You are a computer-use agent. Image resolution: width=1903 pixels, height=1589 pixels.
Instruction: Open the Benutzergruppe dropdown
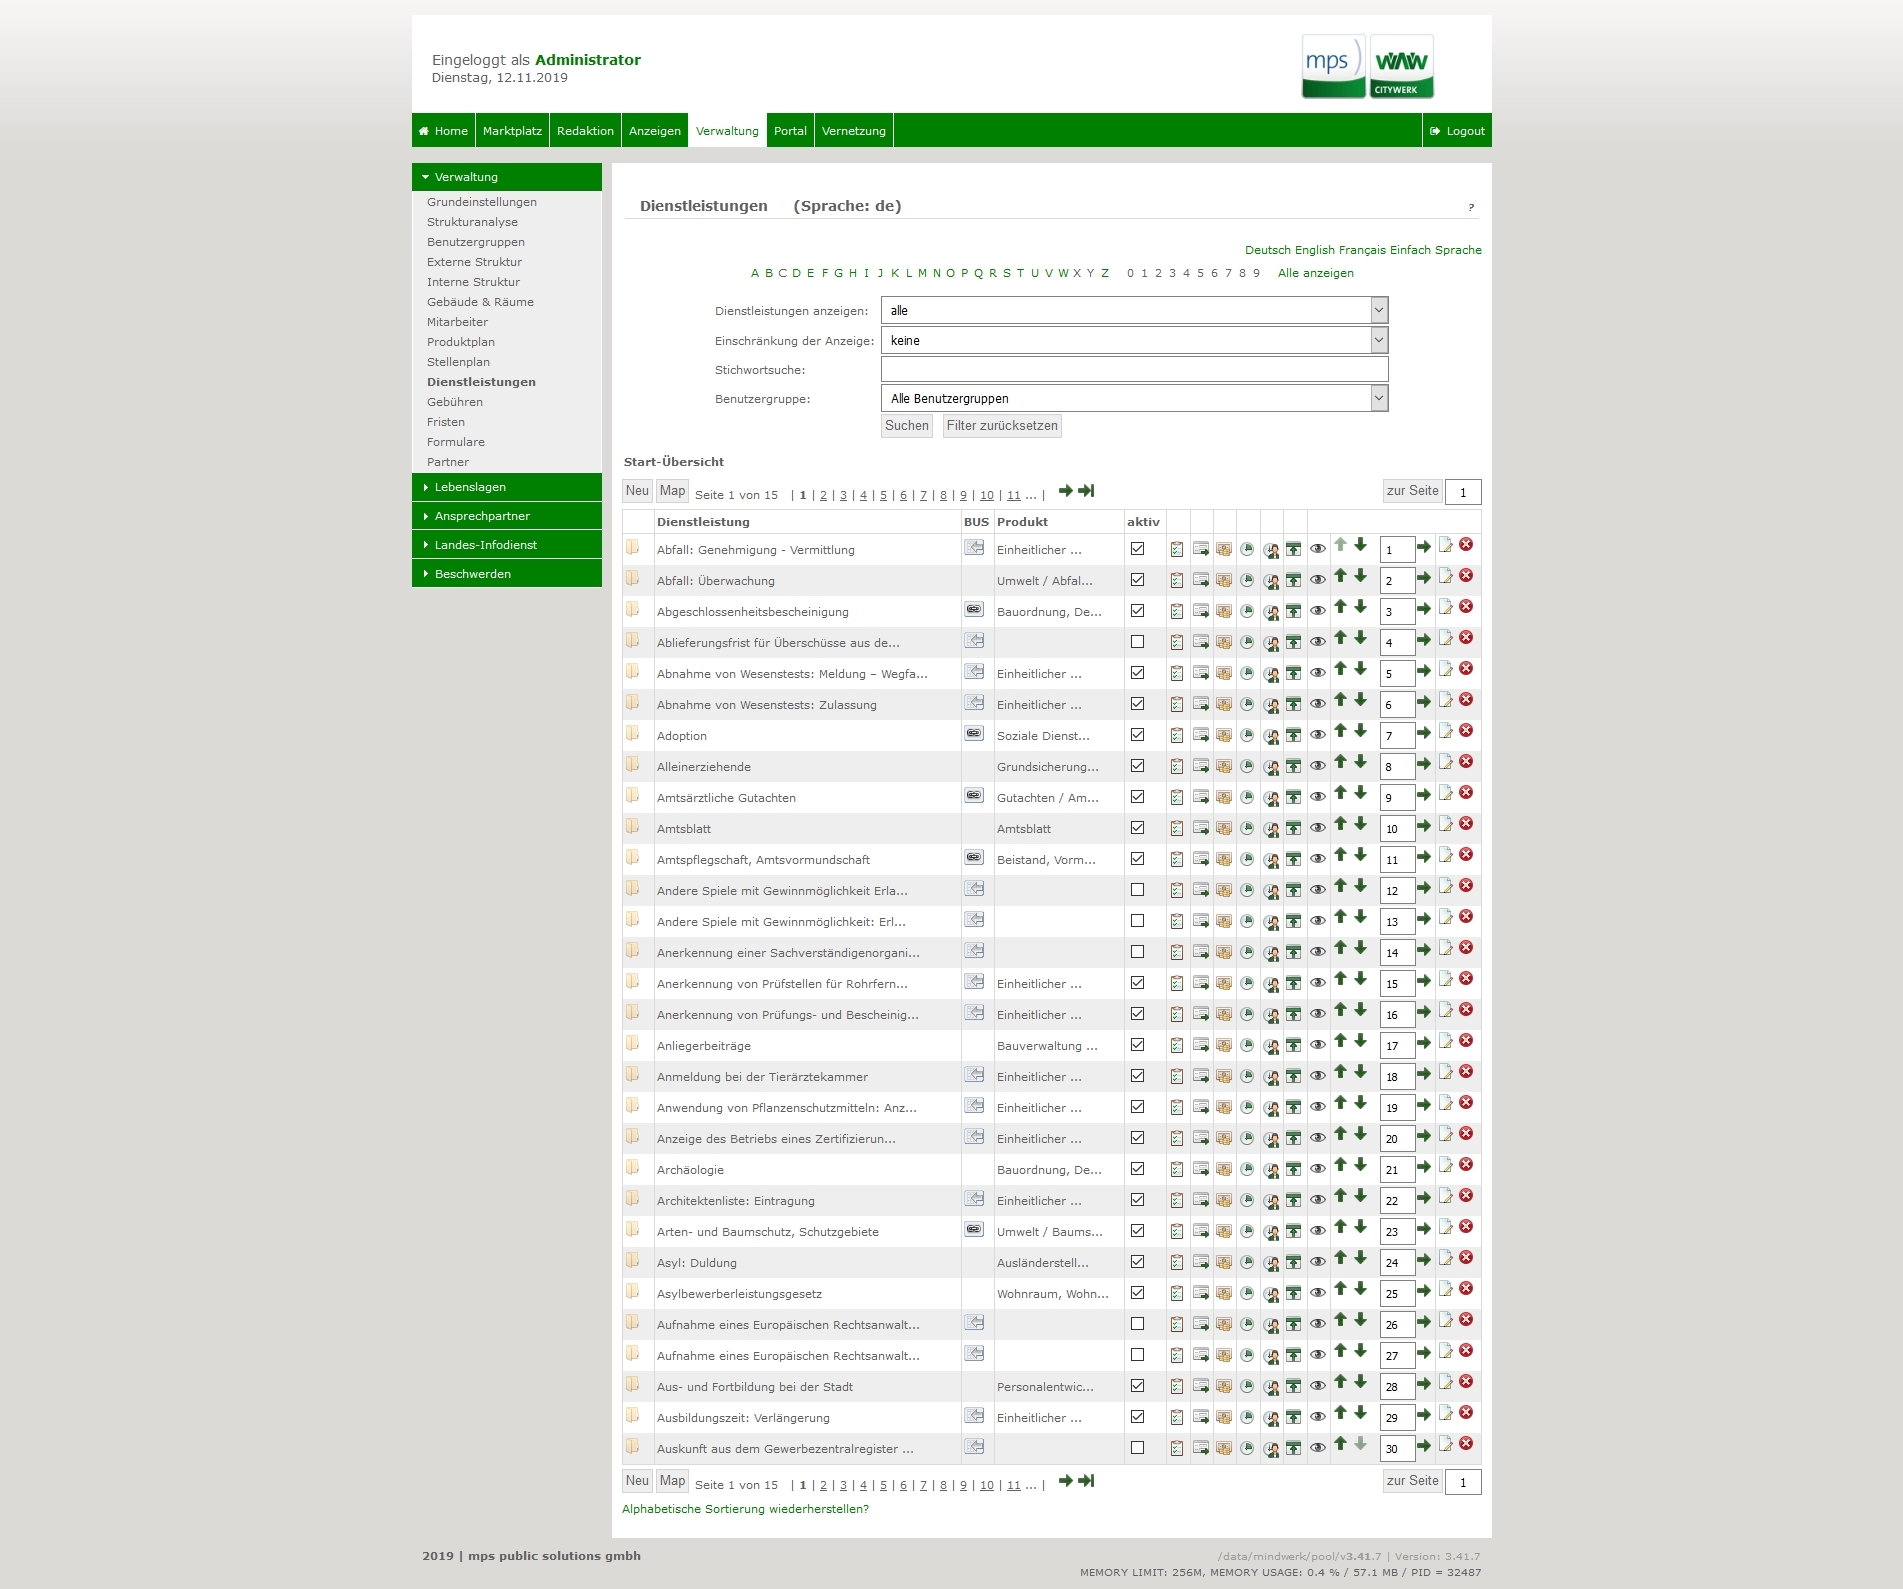pyautogui.click(x=1134, y=398)
